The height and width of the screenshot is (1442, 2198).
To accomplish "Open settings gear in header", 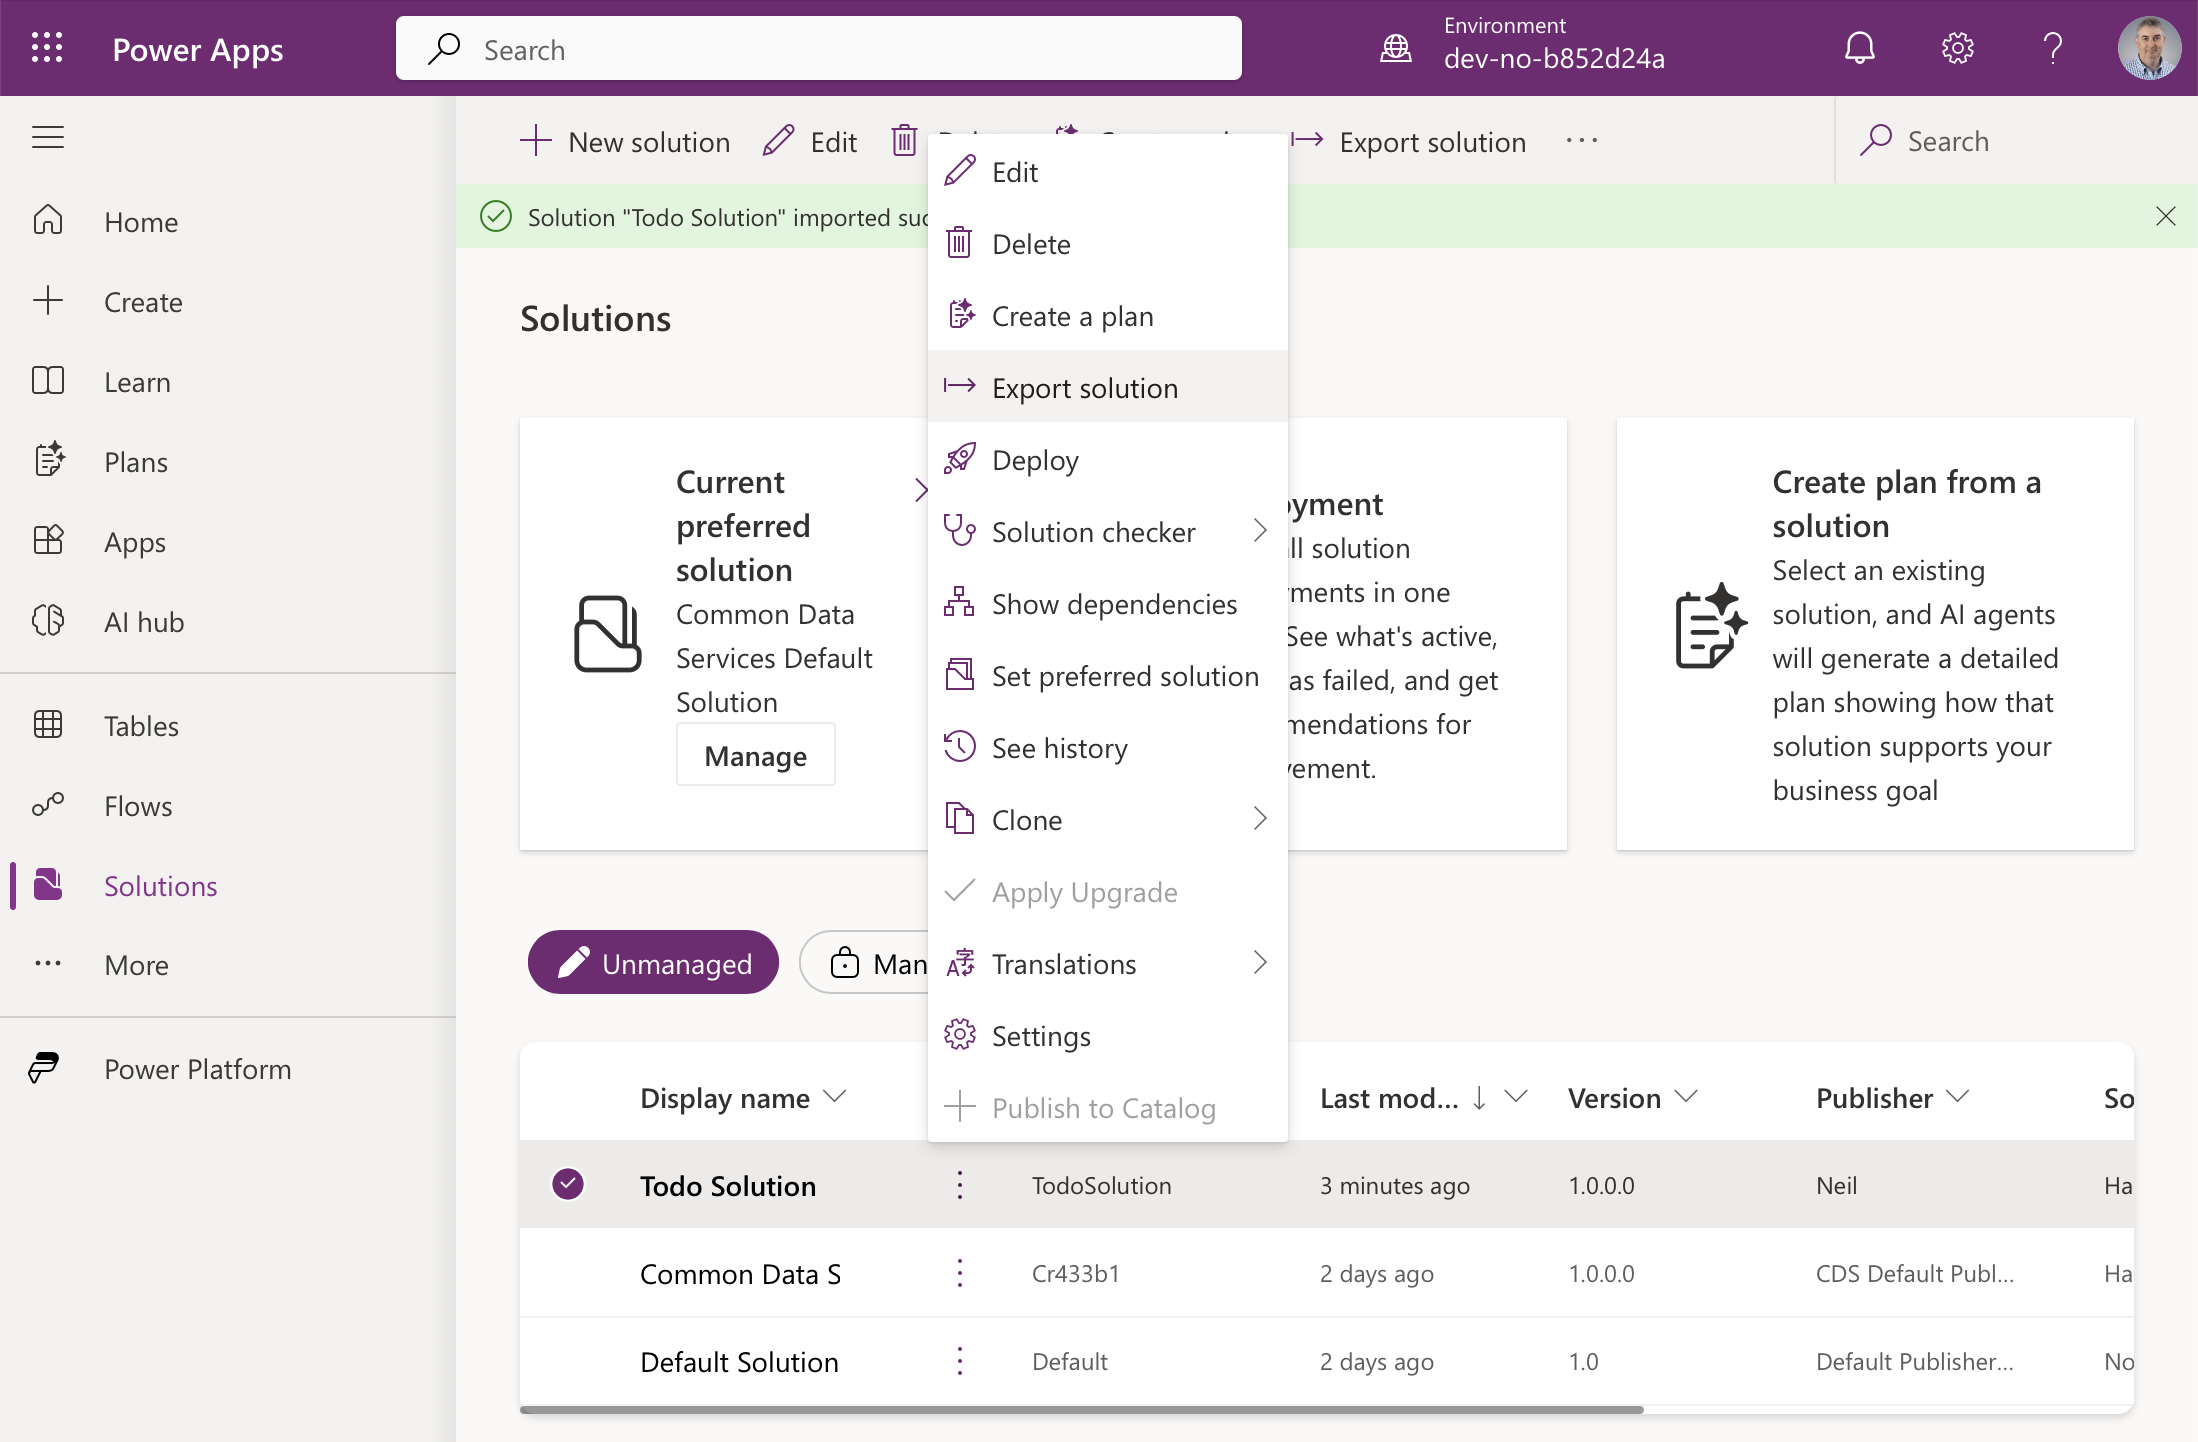I will [1957, 48].
